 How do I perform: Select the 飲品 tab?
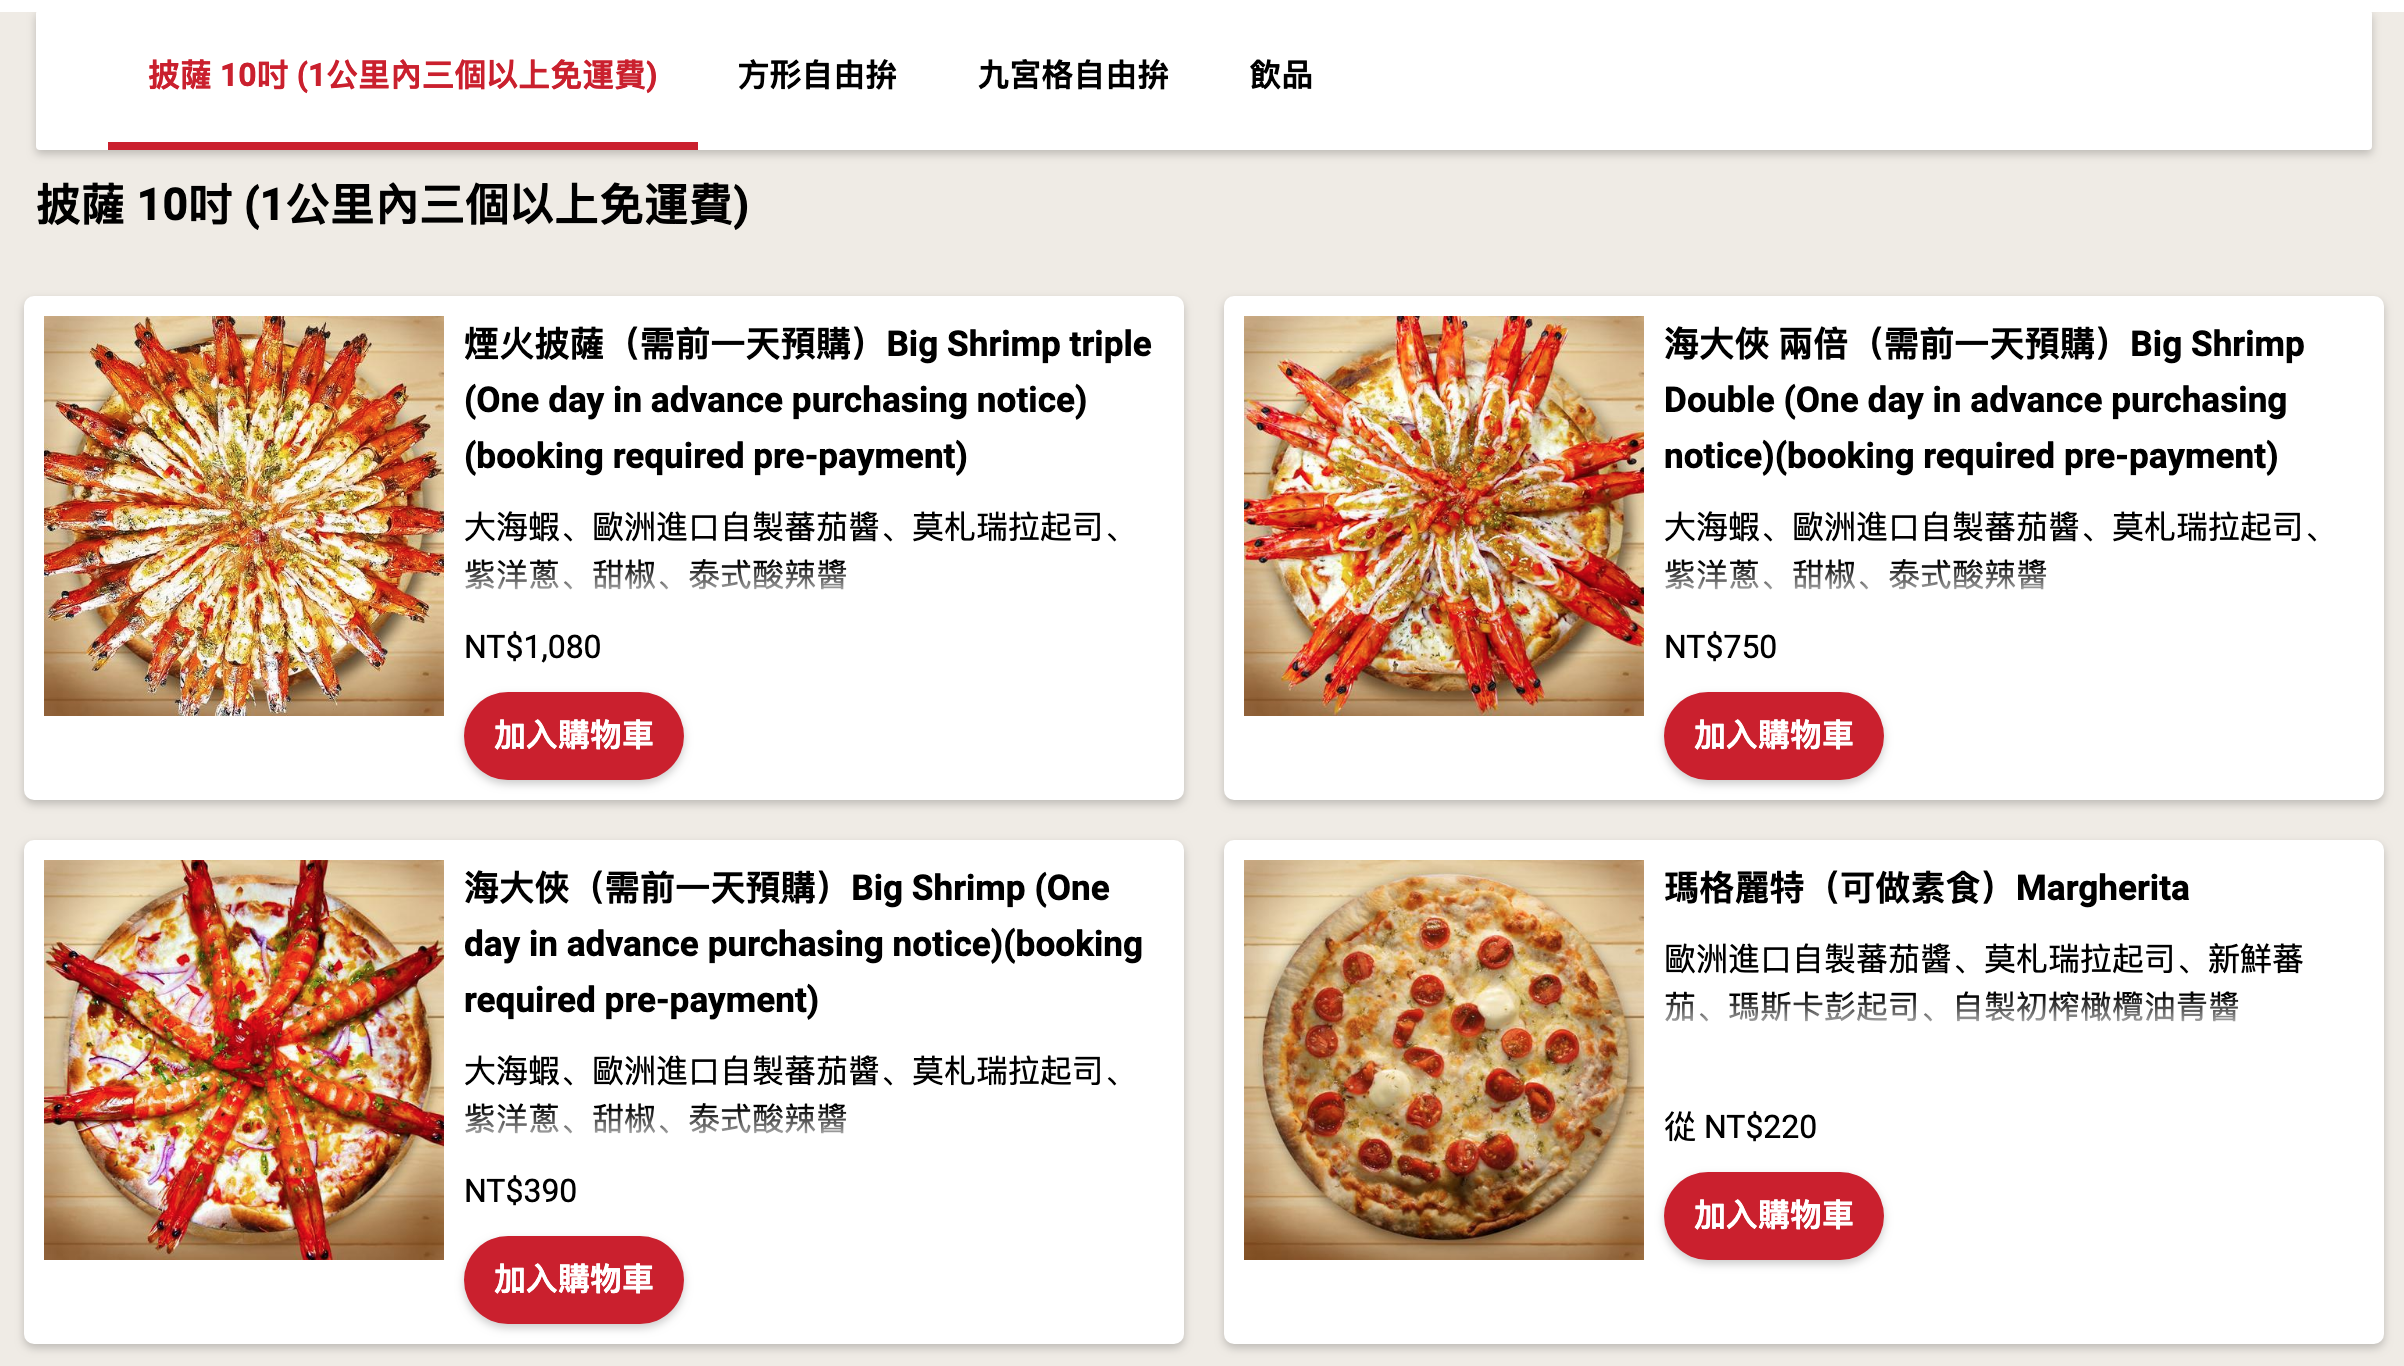coord(1281,75)
